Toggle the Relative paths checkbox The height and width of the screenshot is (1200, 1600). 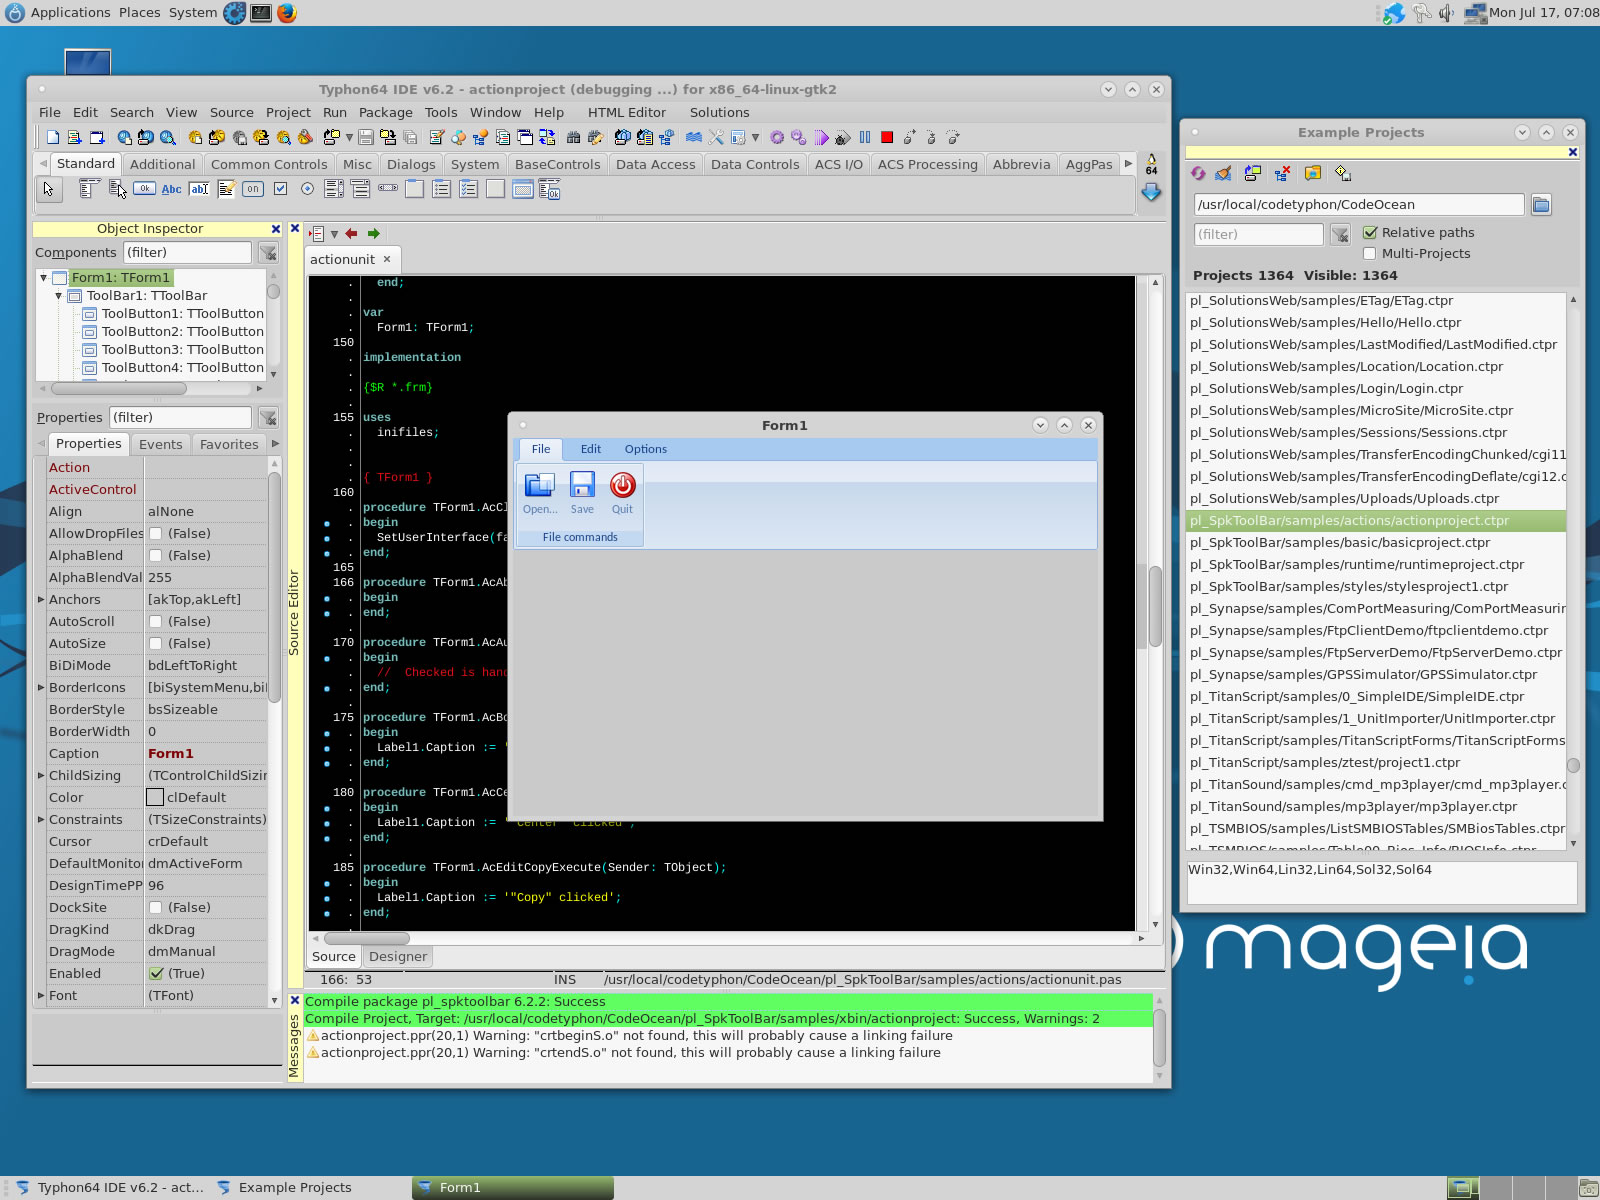pyautogui.click(x=1370, y=232)
